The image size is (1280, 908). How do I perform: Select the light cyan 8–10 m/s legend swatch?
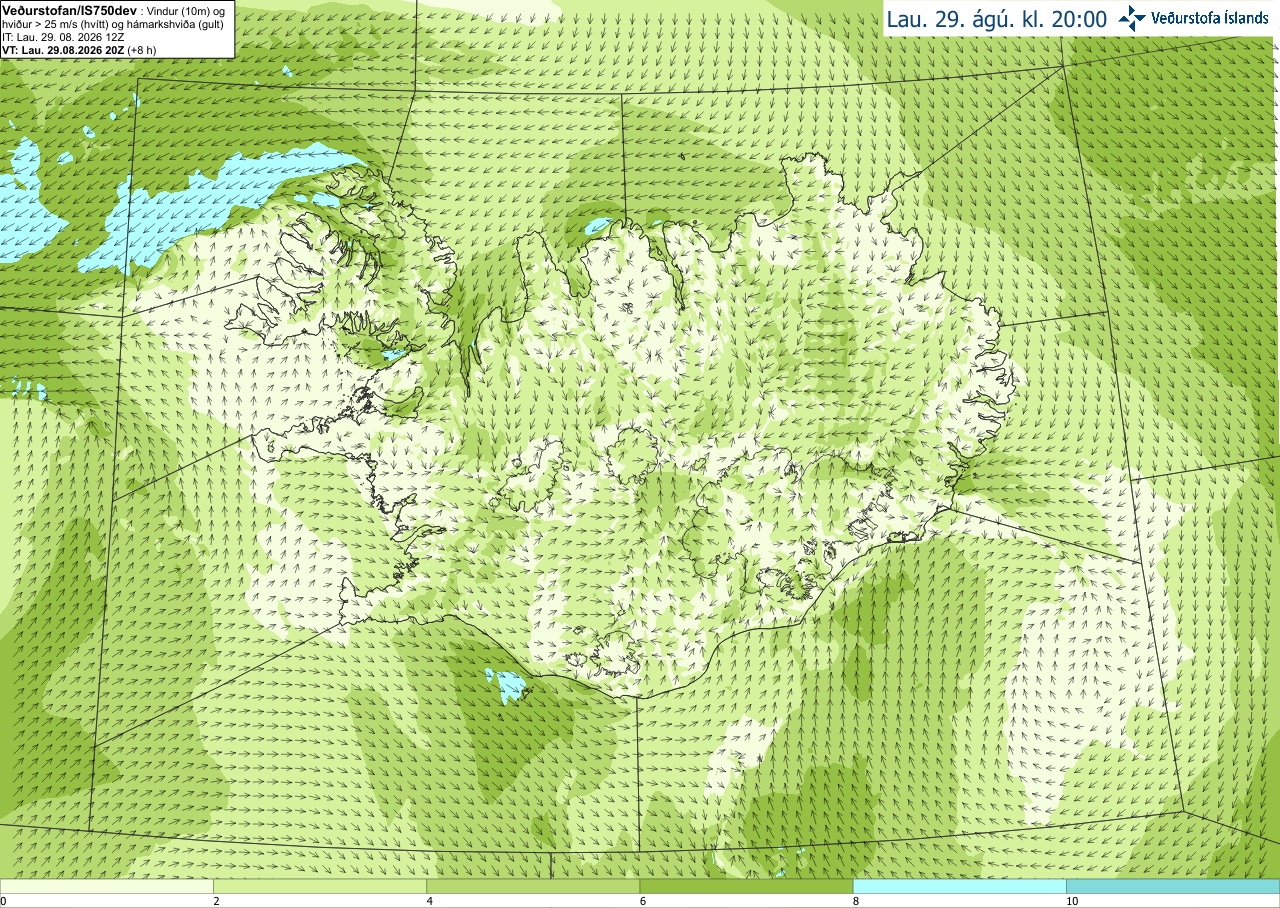(x=959, y=886)
